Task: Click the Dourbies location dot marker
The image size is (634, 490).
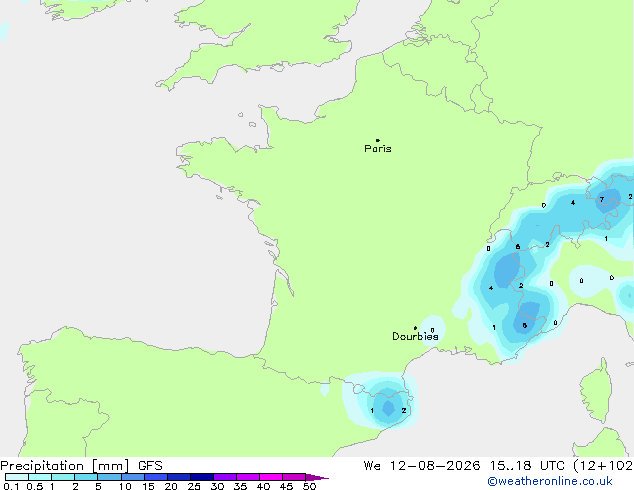Action: 415,328
